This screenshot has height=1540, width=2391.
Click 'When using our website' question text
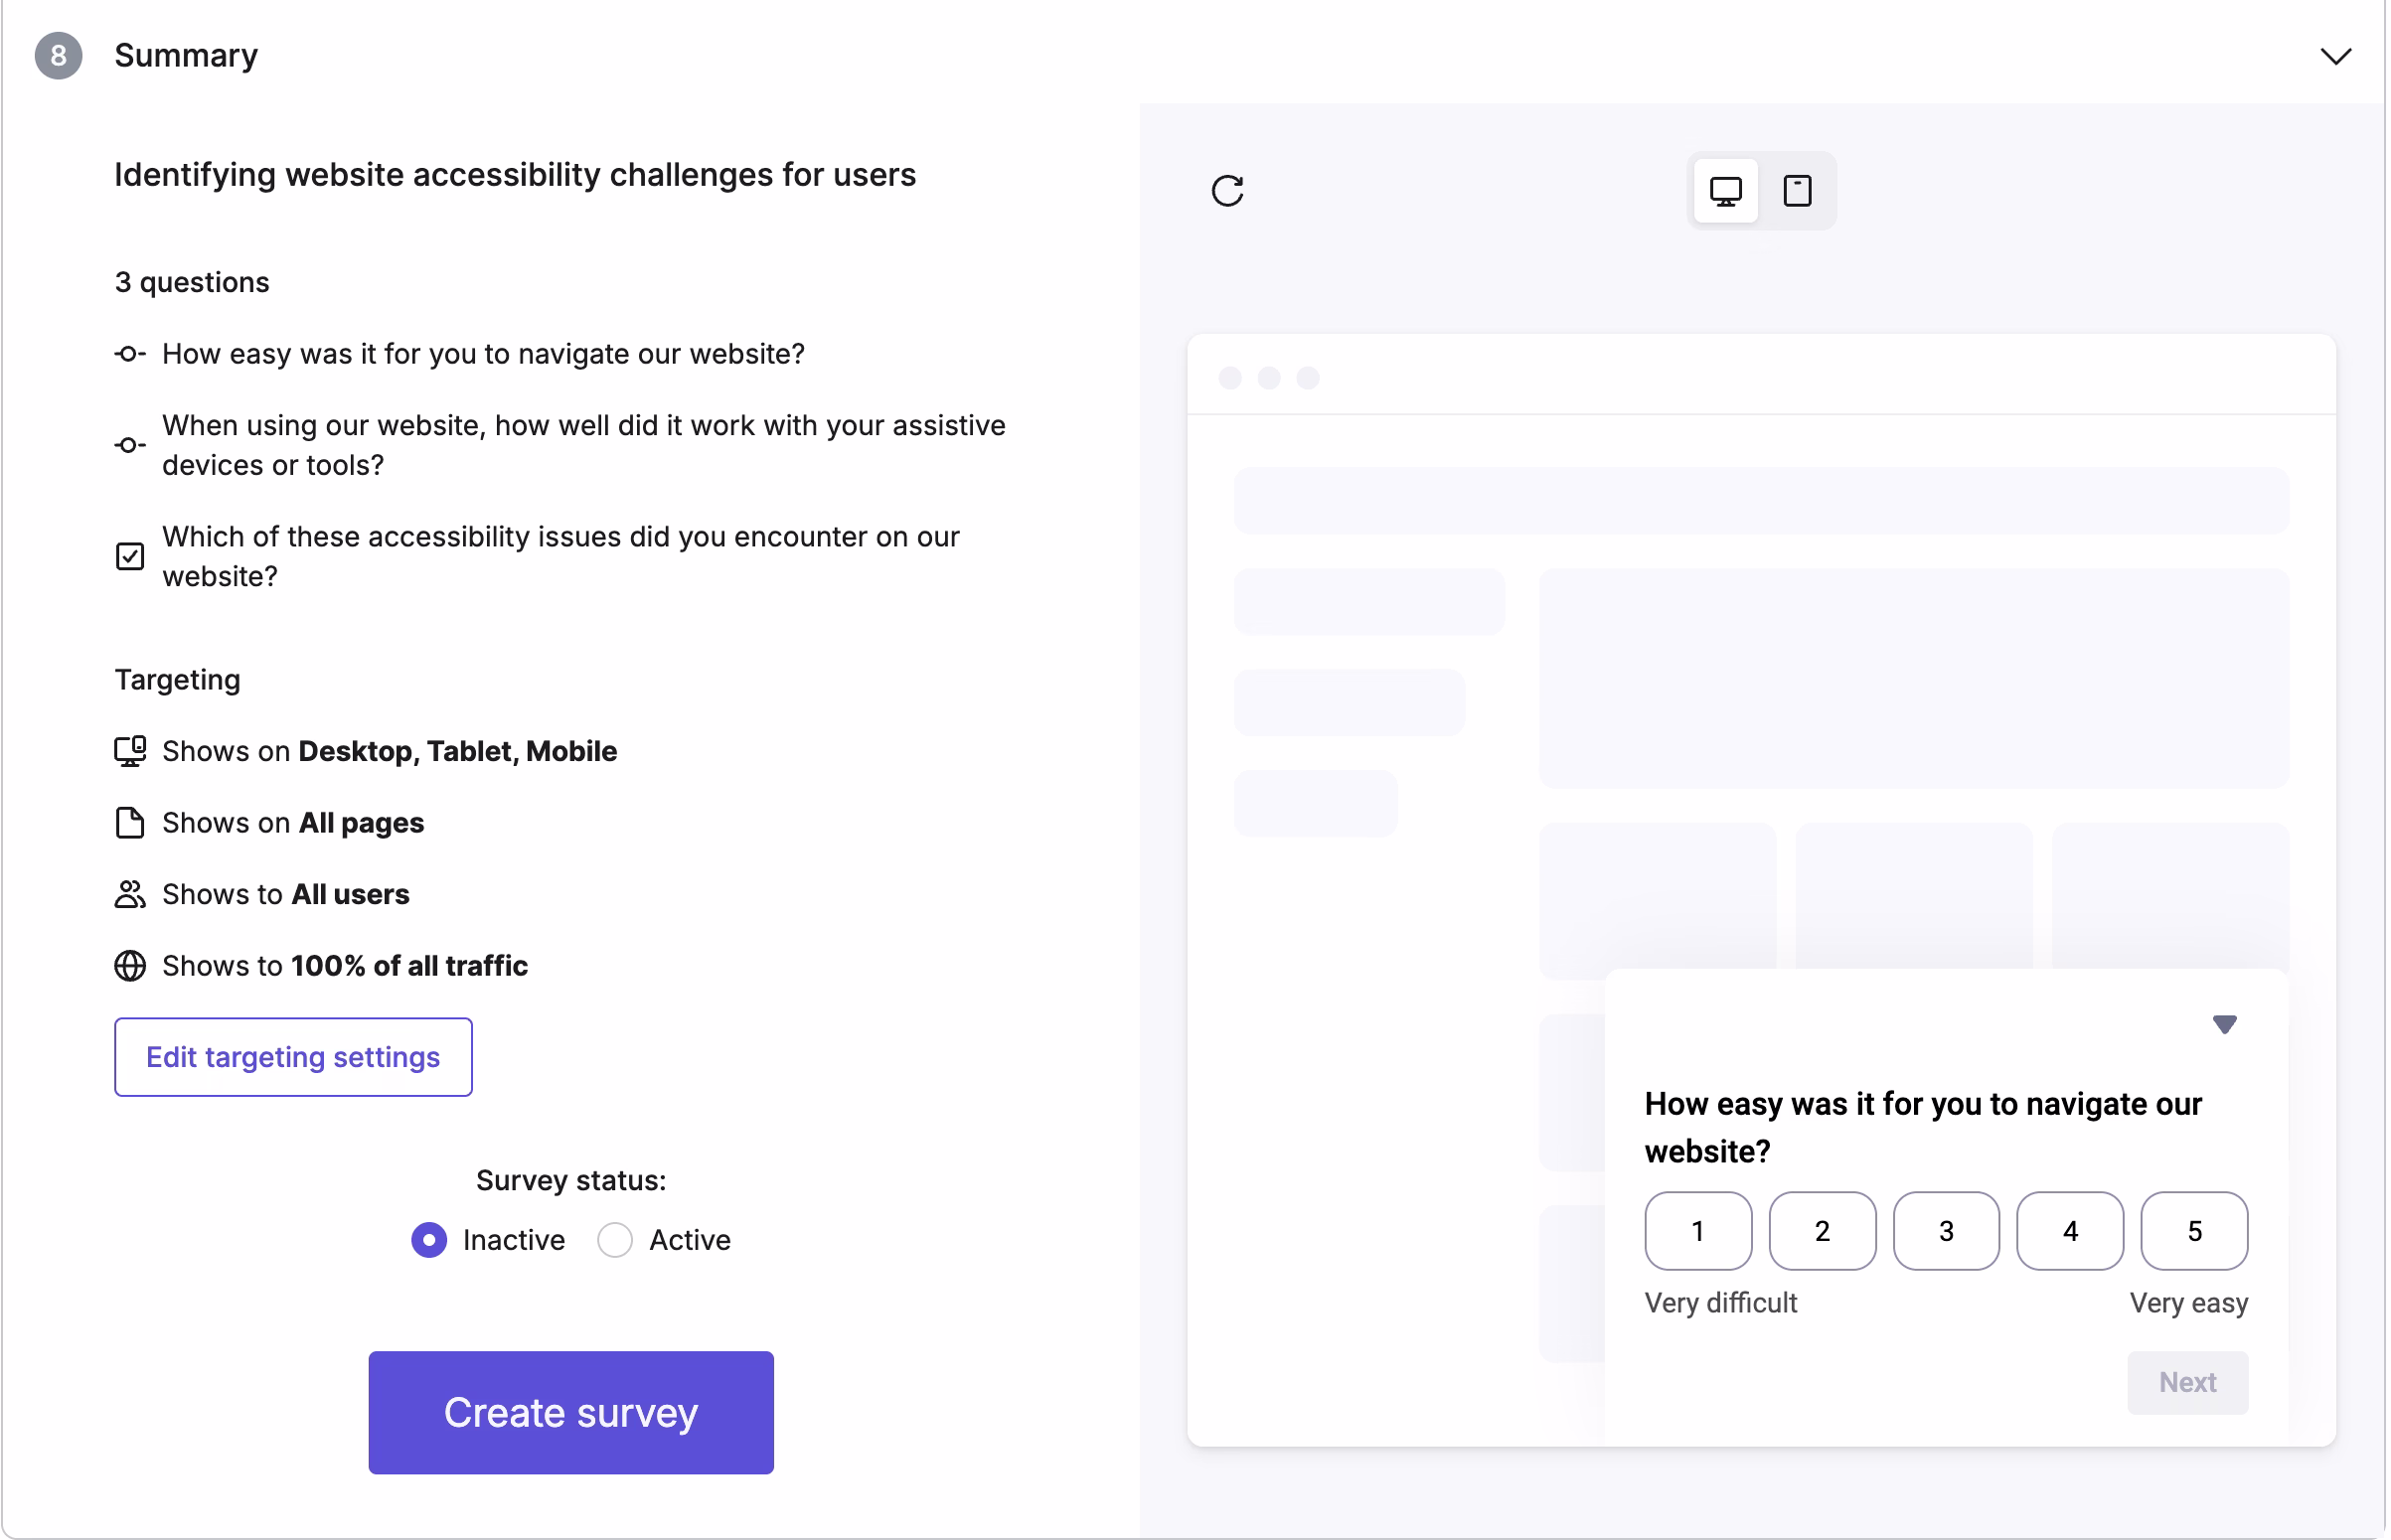click(584, 445)
